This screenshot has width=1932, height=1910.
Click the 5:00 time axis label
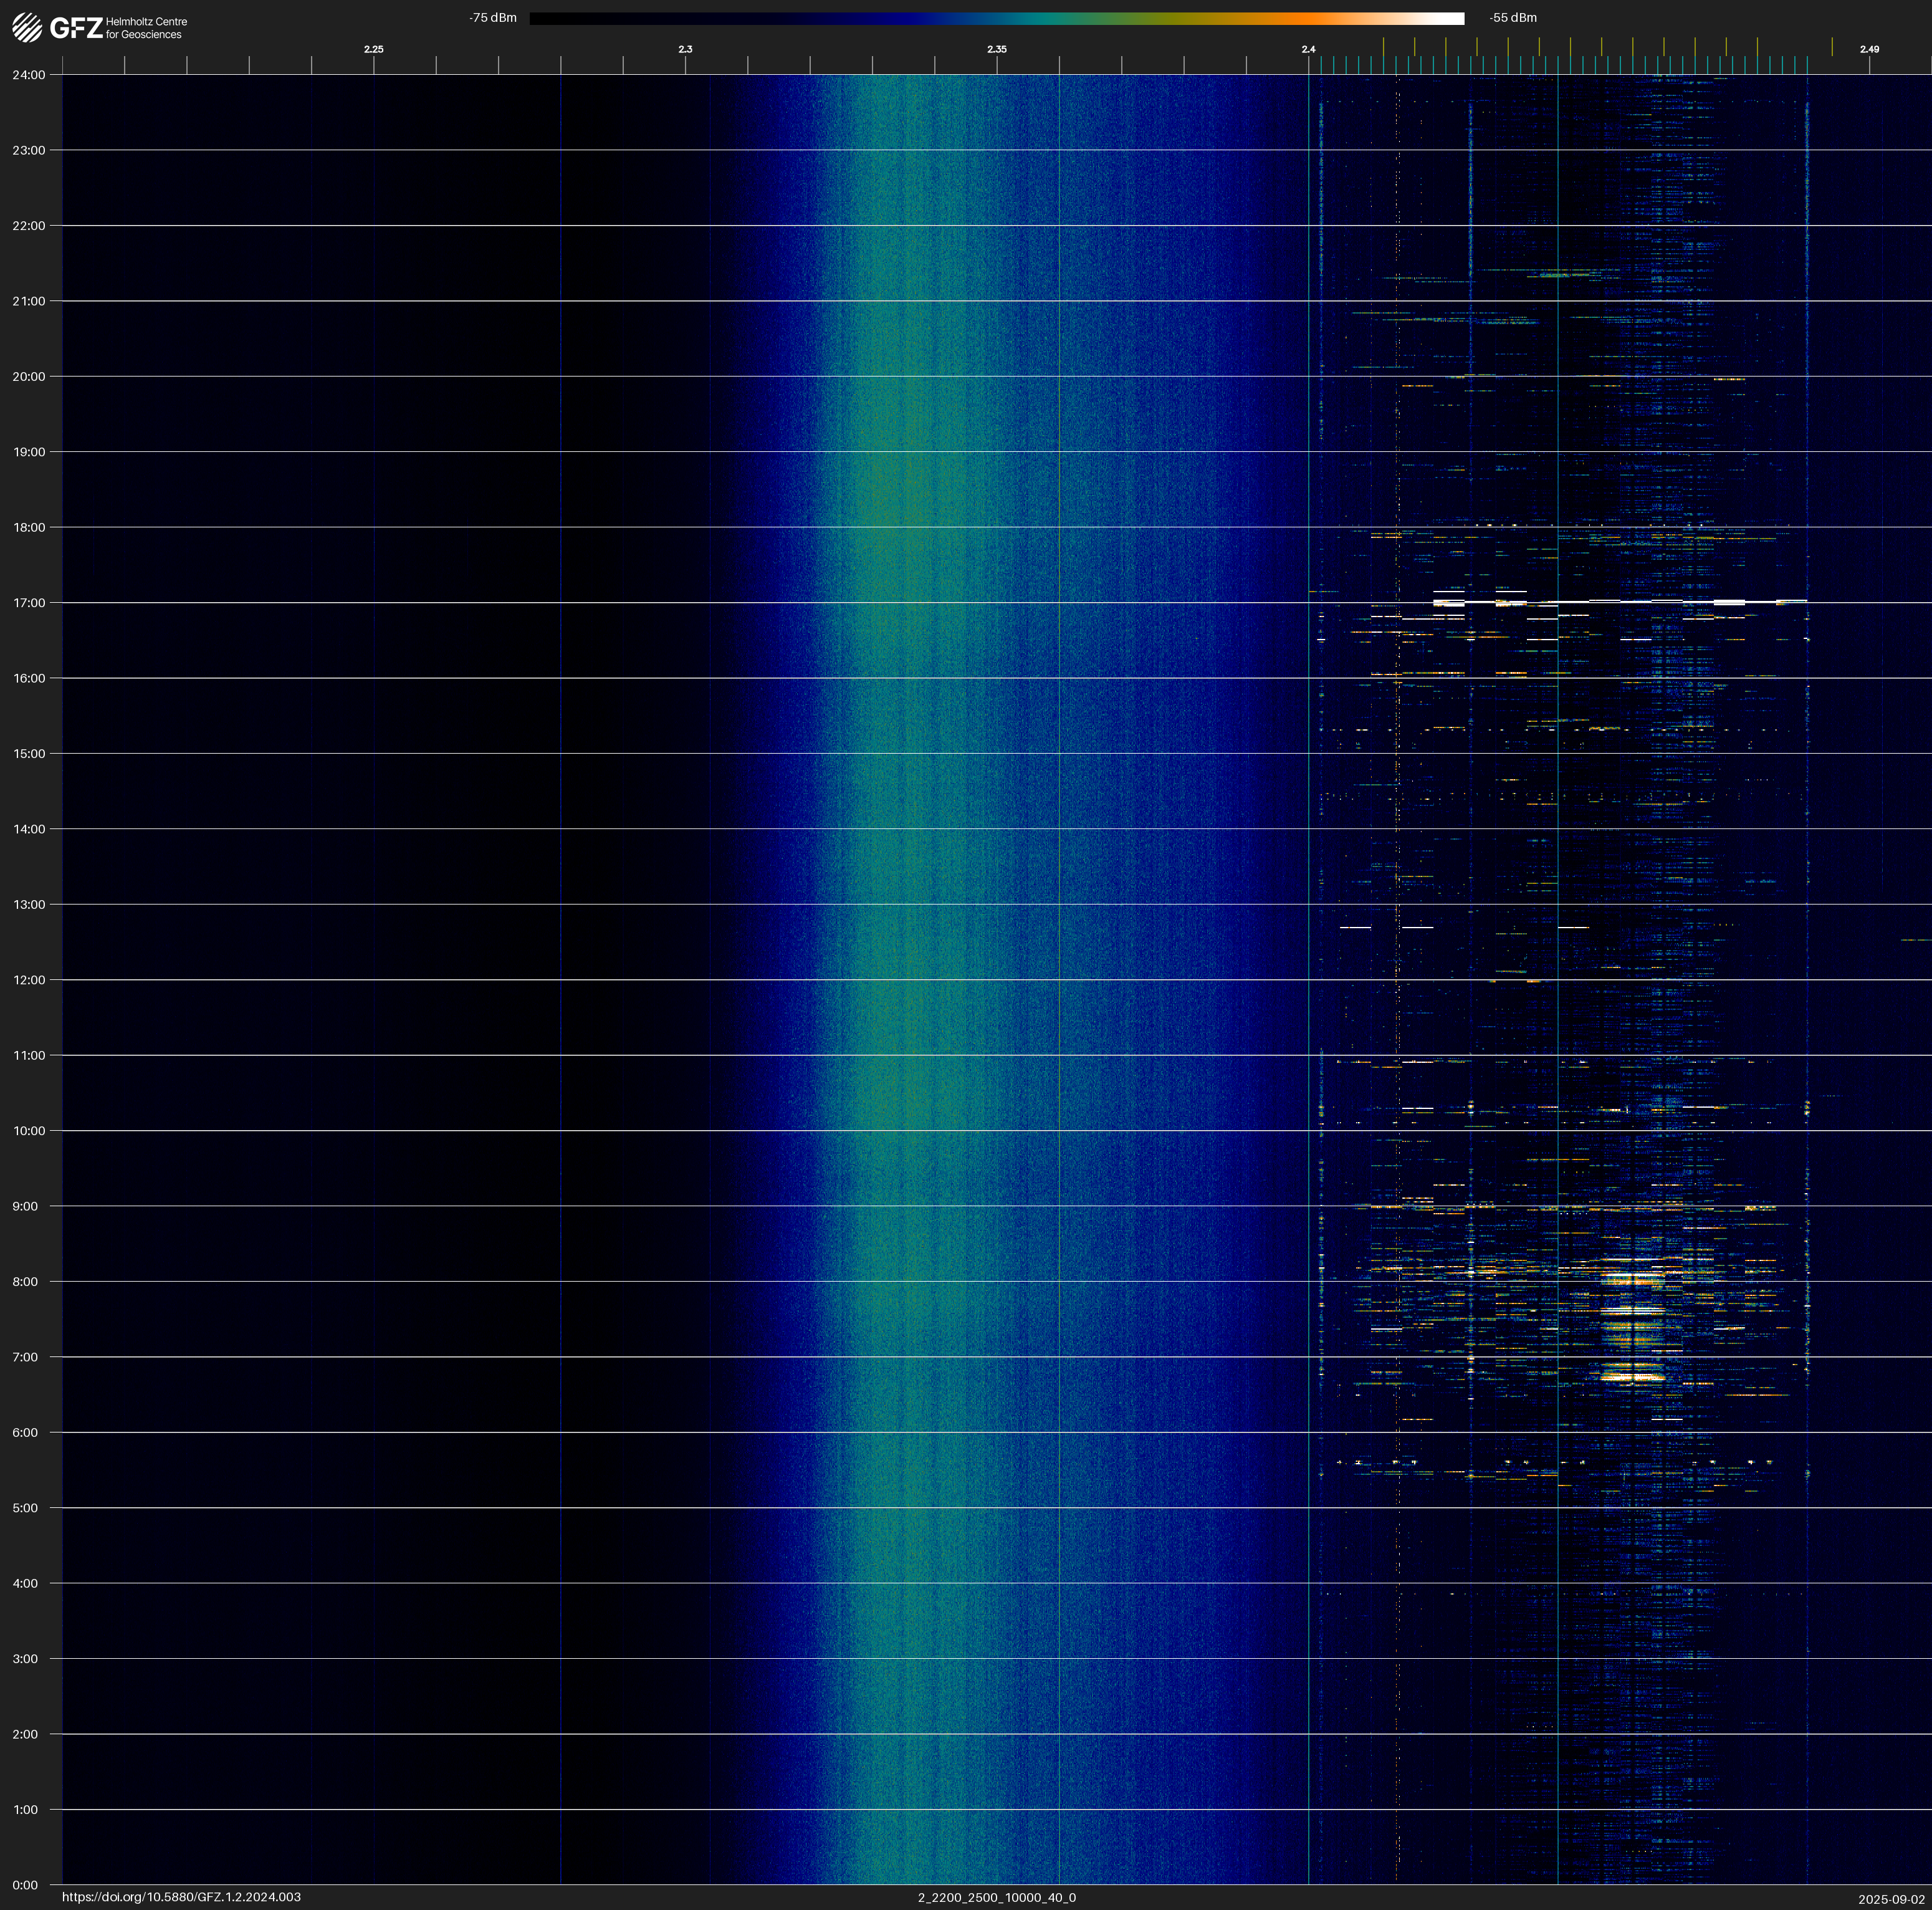click(25, 1508)
